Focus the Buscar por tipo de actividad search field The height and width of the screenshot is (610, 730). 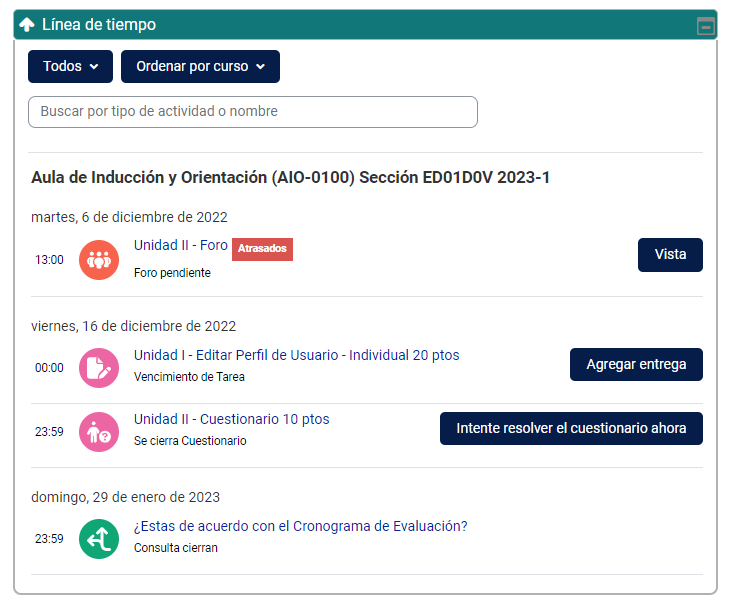(x=253, y=112)
